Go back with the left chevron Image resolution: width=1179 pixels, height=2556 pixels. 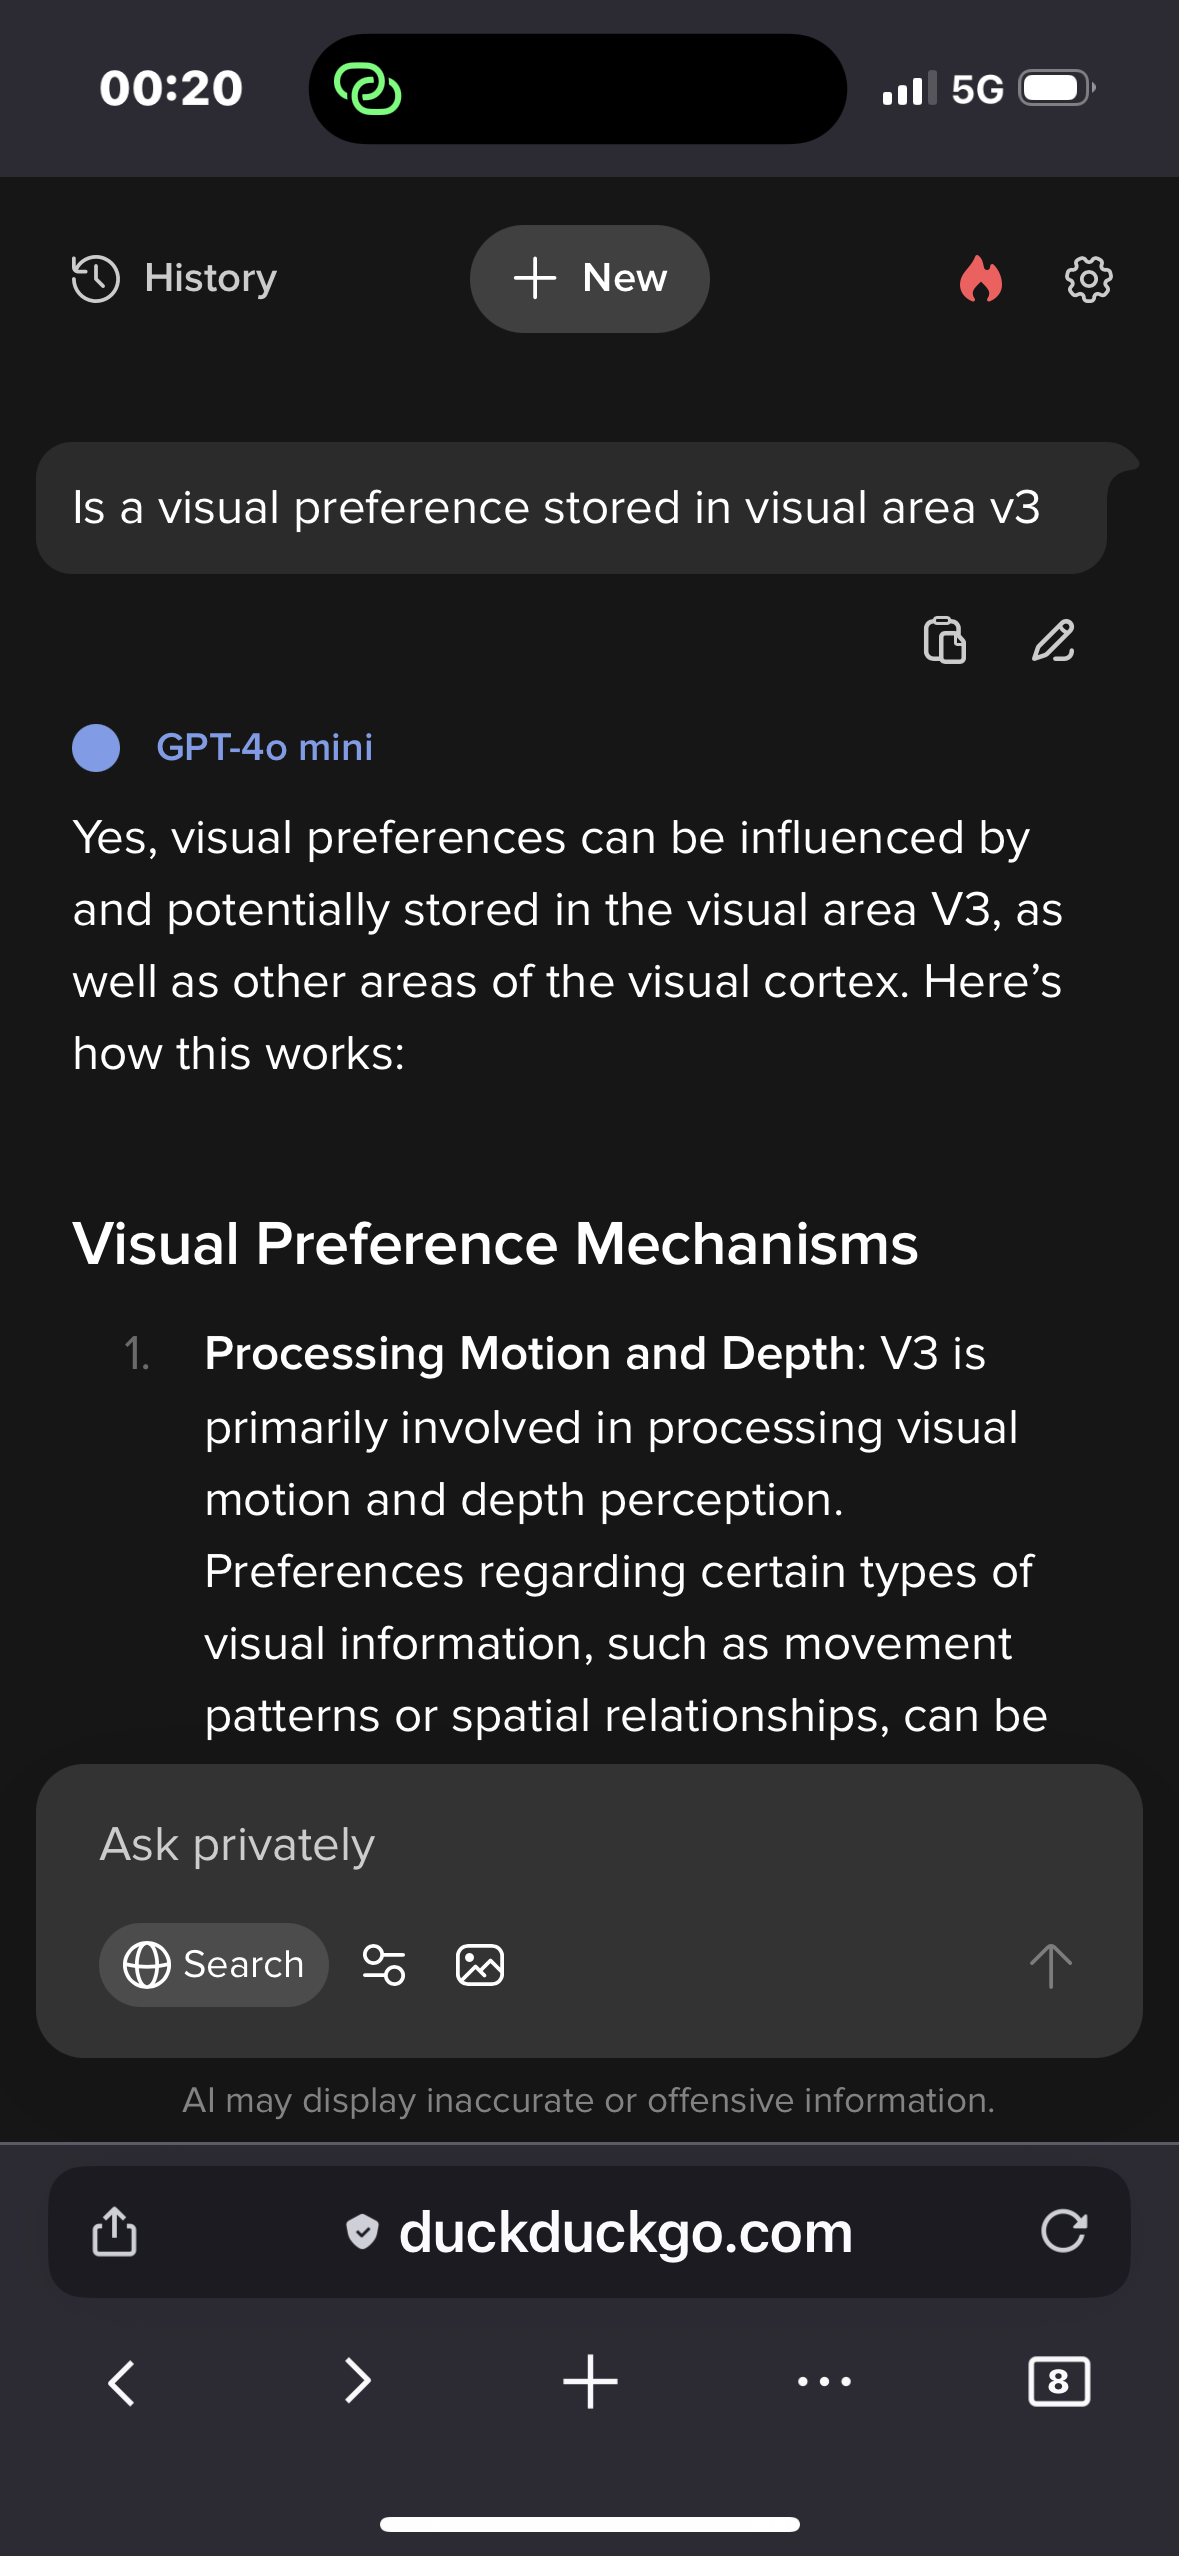click(121, 2382)
